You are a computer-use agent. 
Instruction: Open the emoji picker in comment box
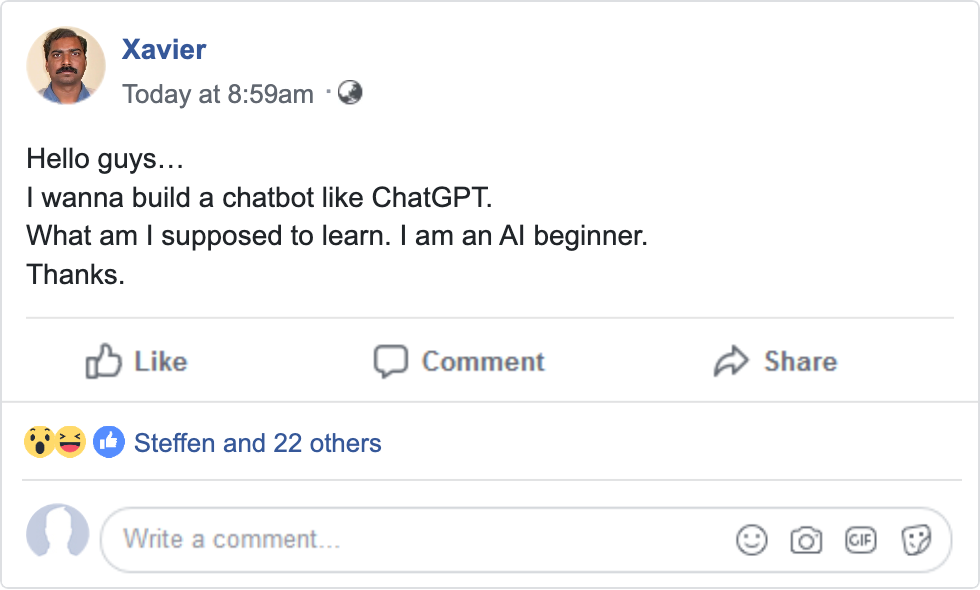[x=751, y=540]
